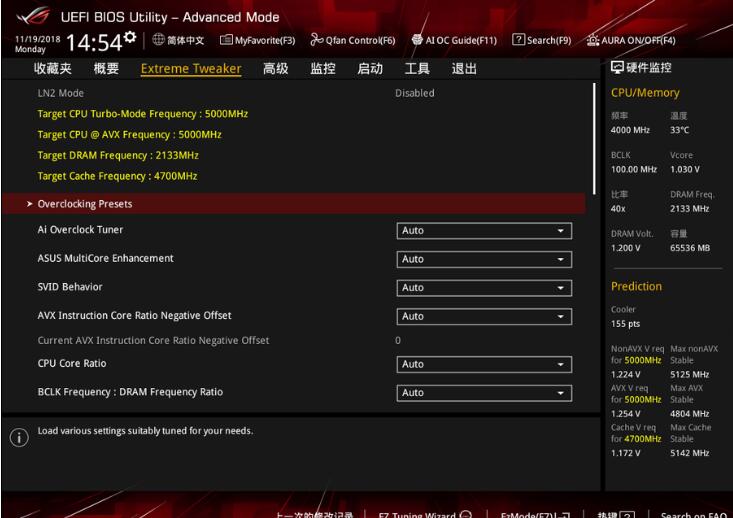The width and height of the screenshot is (733, 518).
Task: Click Prediction heading in monitor panel
Action: [x=636, y=286]
